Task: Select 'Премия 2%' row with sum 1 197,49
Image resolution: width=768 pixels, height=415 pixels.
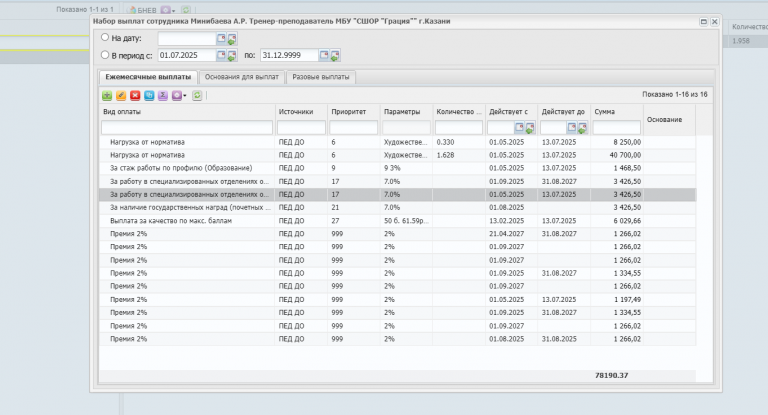Action: 397,300
